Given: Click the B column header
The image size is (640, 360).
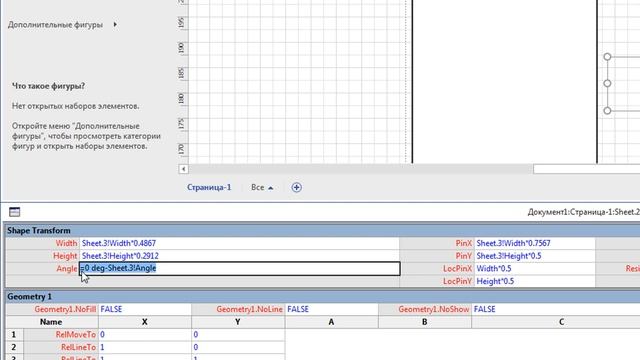Looking at the screenshot, I should point(424,322).
